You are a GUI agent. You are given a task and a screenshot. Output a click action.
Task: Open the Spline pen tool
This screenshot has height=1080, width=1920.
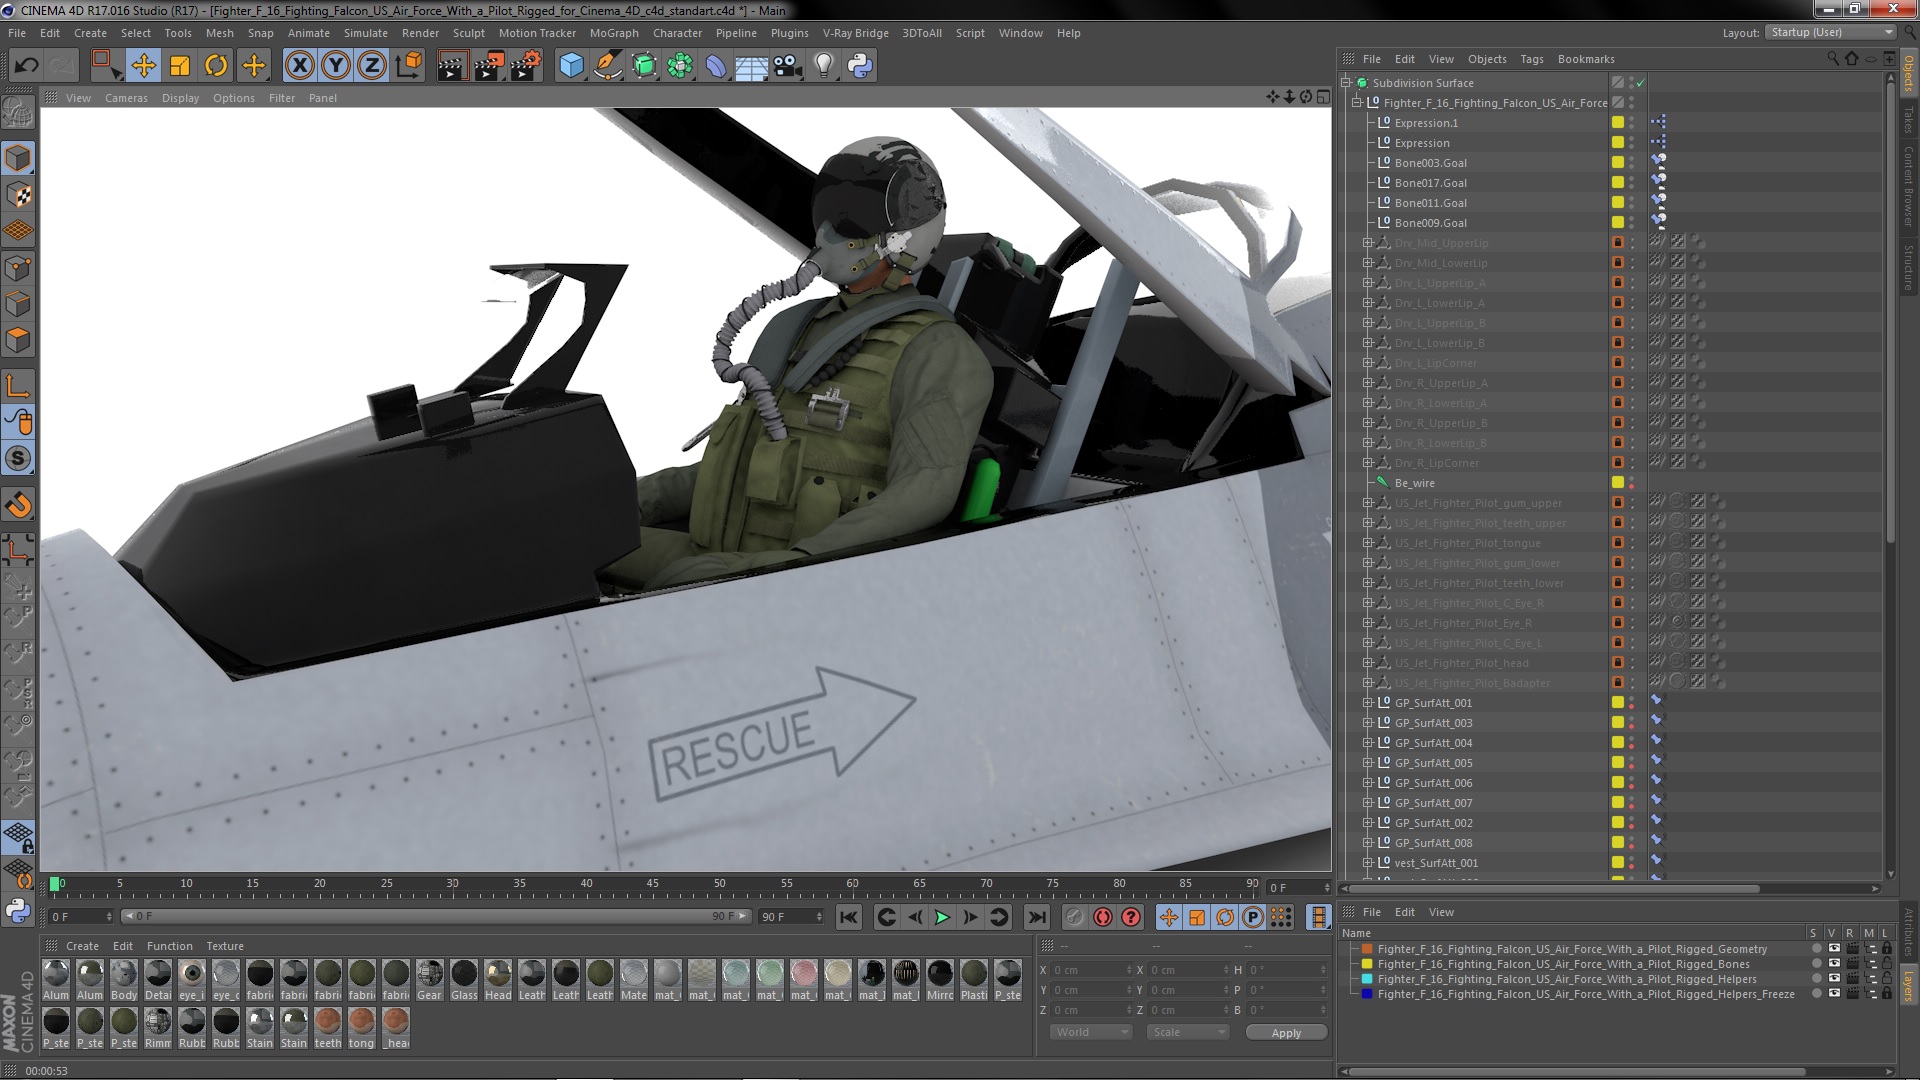[x=607, y=66]
